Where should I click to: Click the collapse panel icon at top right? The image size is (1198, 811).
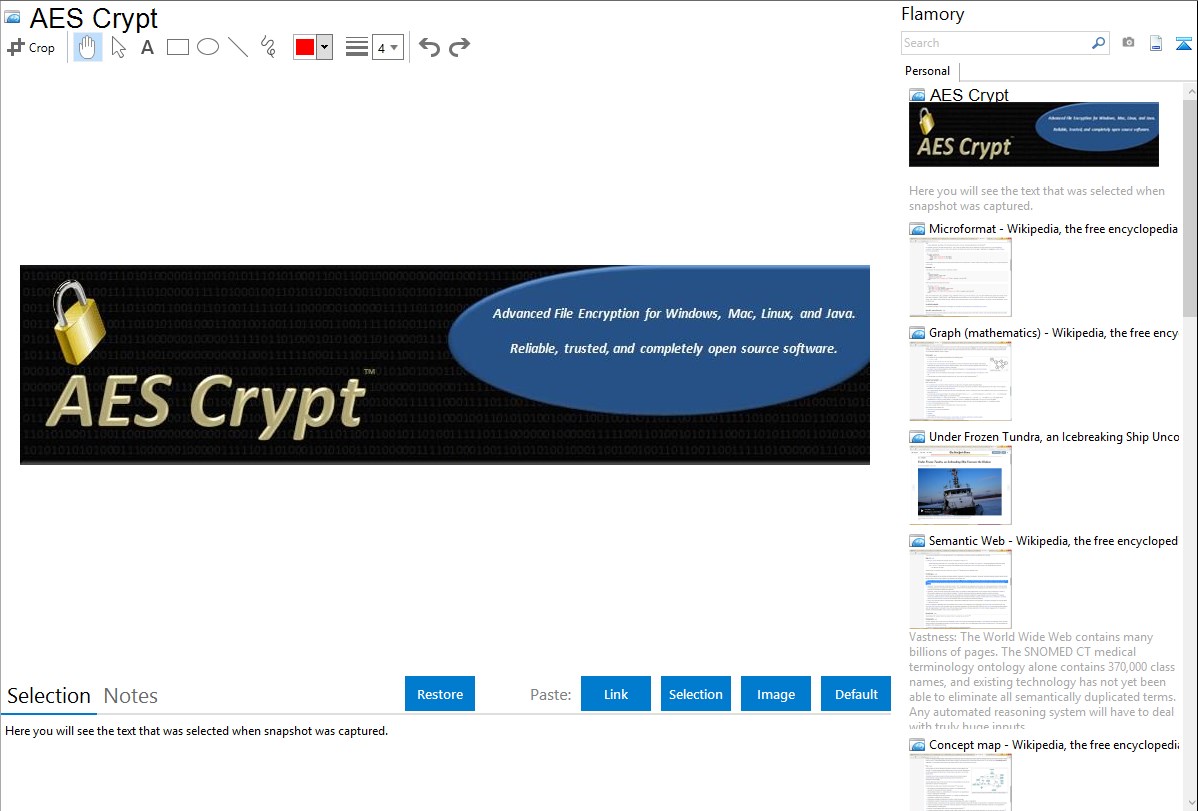[x=1183, y=43]
